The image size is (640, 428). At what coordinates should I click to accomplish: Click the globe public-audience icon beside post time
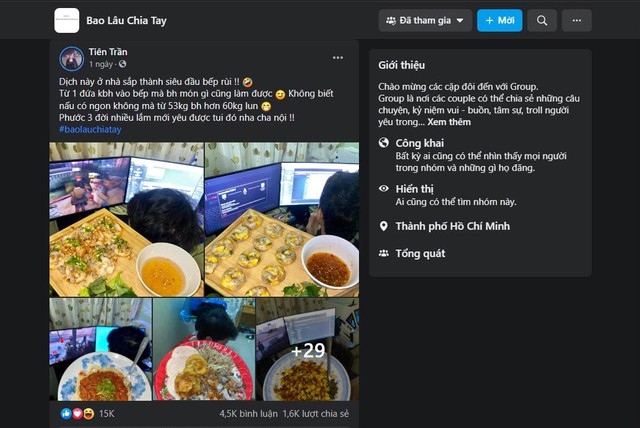coord(122,64)
